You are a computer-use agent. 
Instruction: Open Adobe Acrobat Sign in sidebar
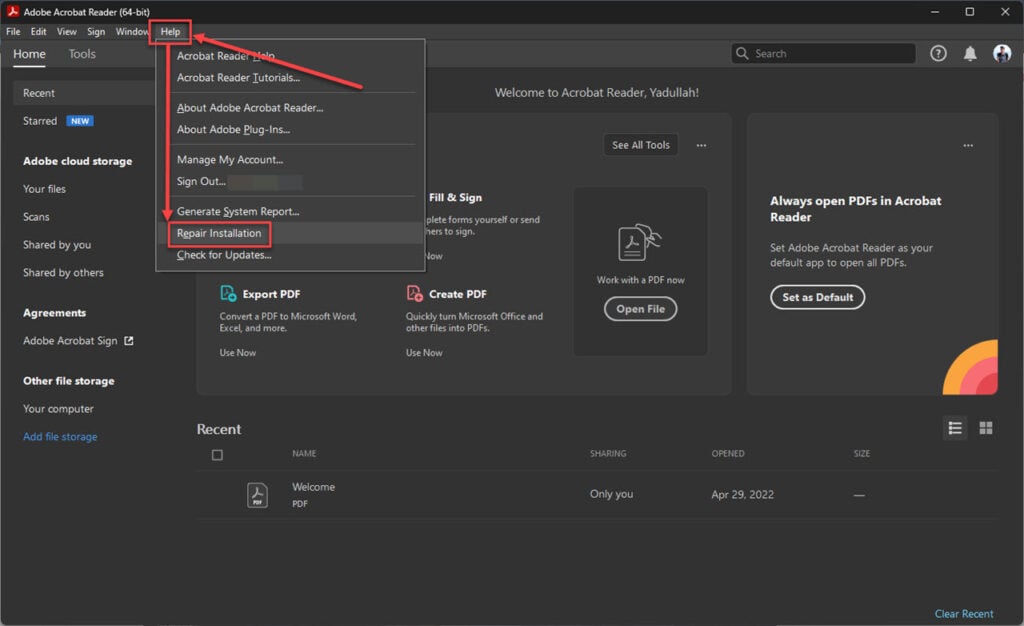coord(70,341)
